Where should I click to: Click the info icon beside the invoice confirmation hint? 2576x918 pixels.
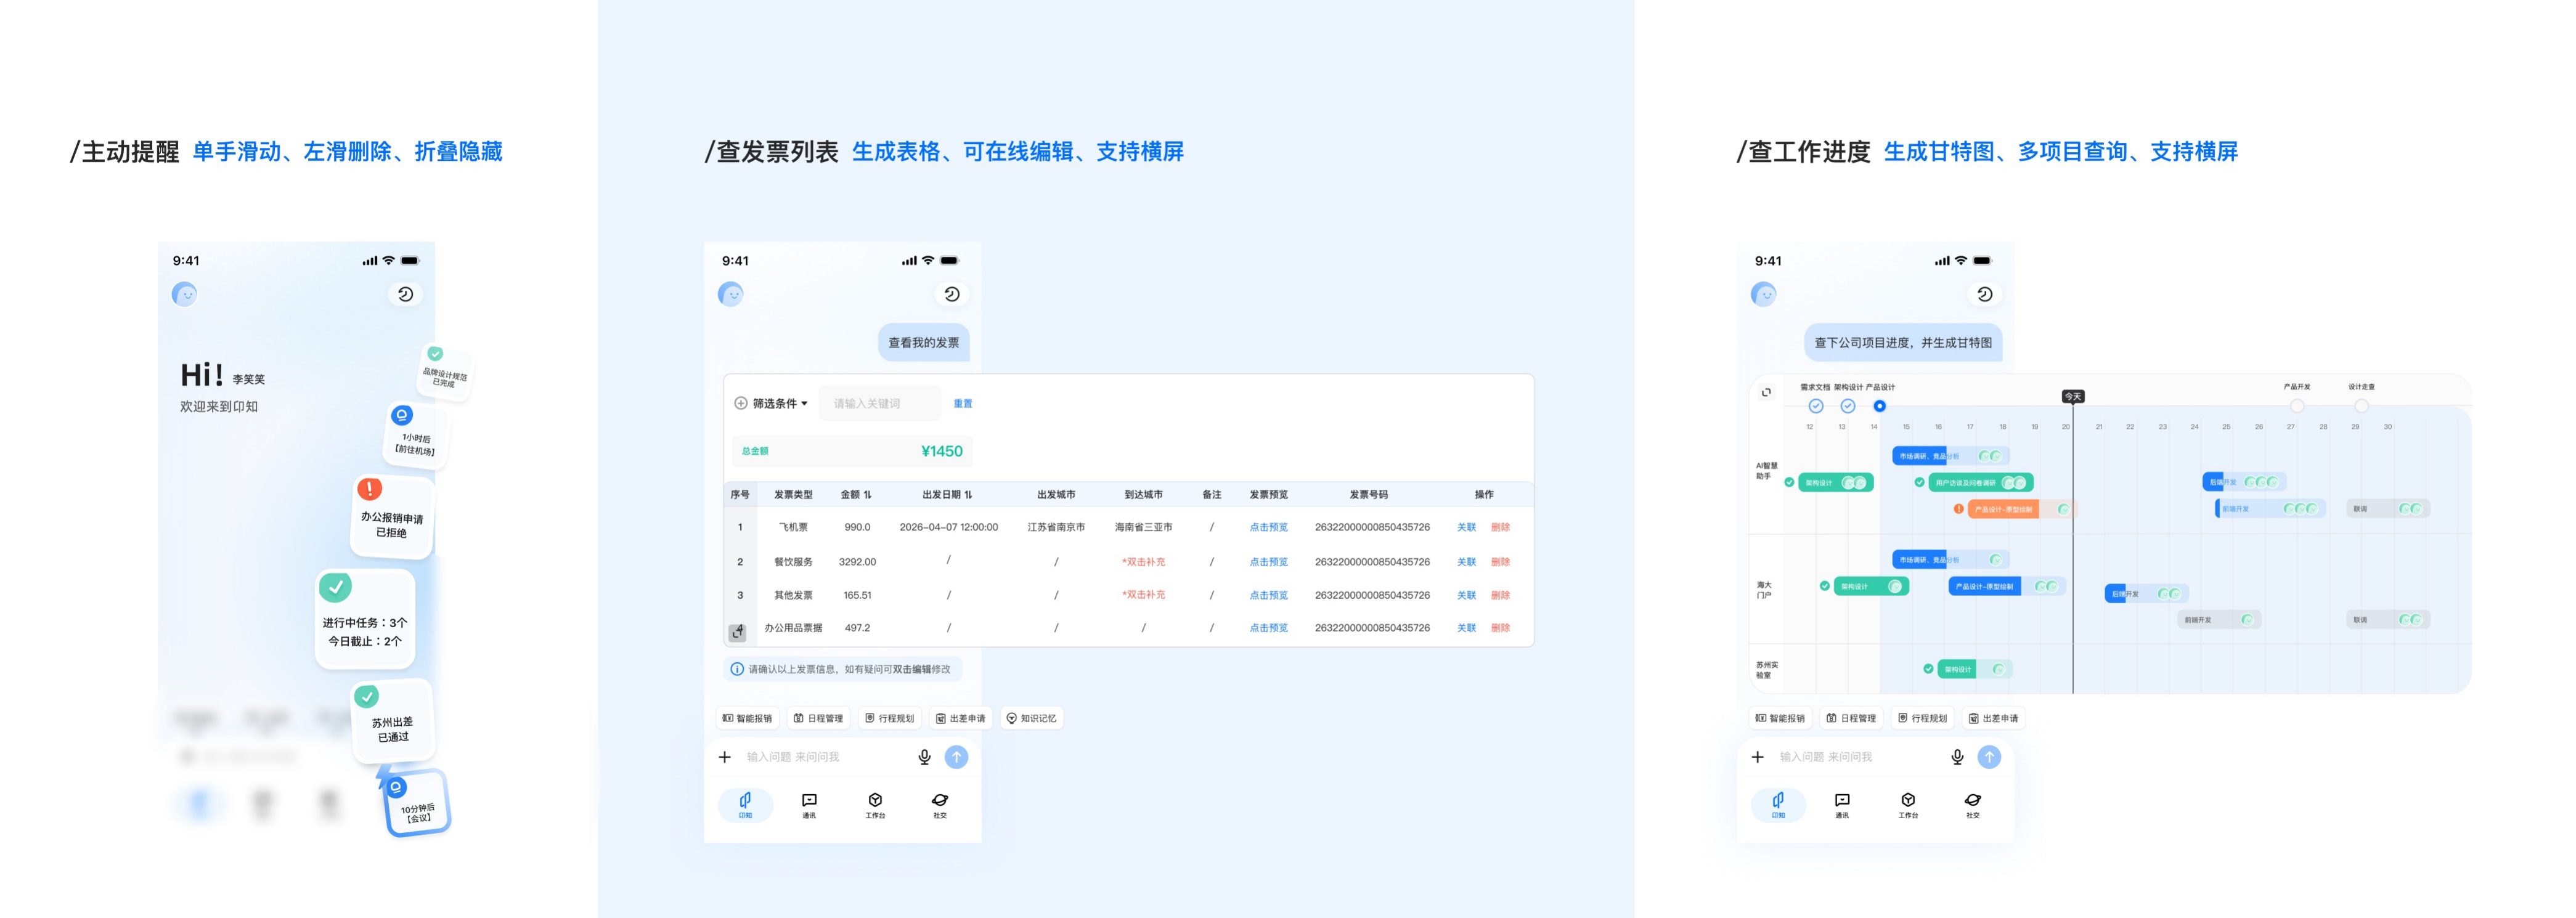point(737,669)
